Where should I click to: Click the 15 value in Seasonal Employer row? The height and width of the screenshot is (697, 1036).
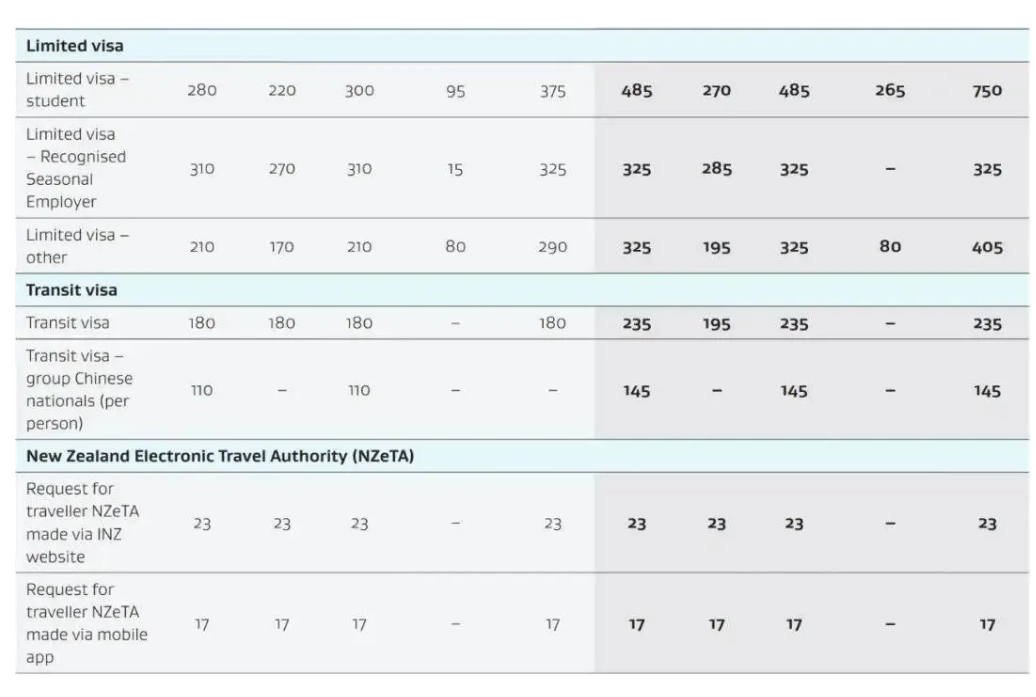click(455, 169)
